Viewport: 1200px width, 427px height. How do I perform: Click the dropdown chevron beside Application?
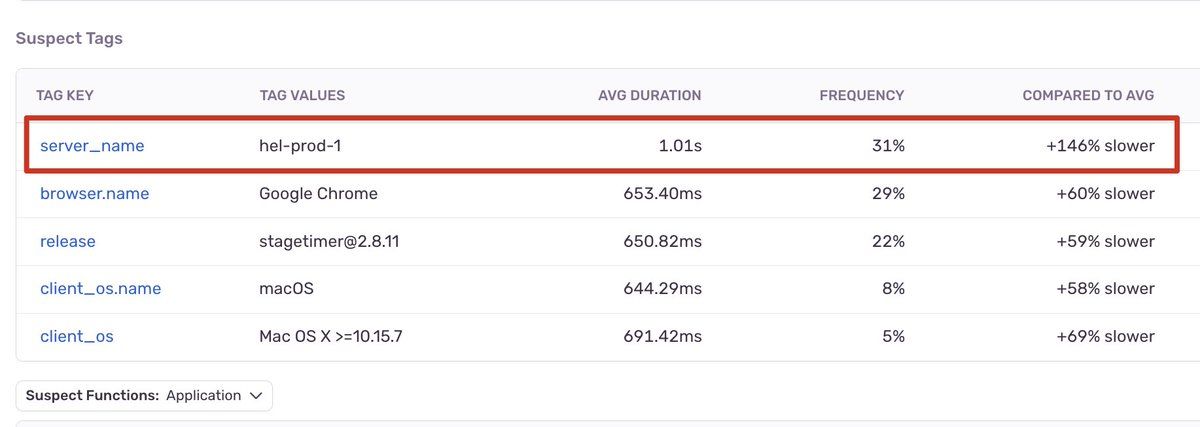pos(256,396)
